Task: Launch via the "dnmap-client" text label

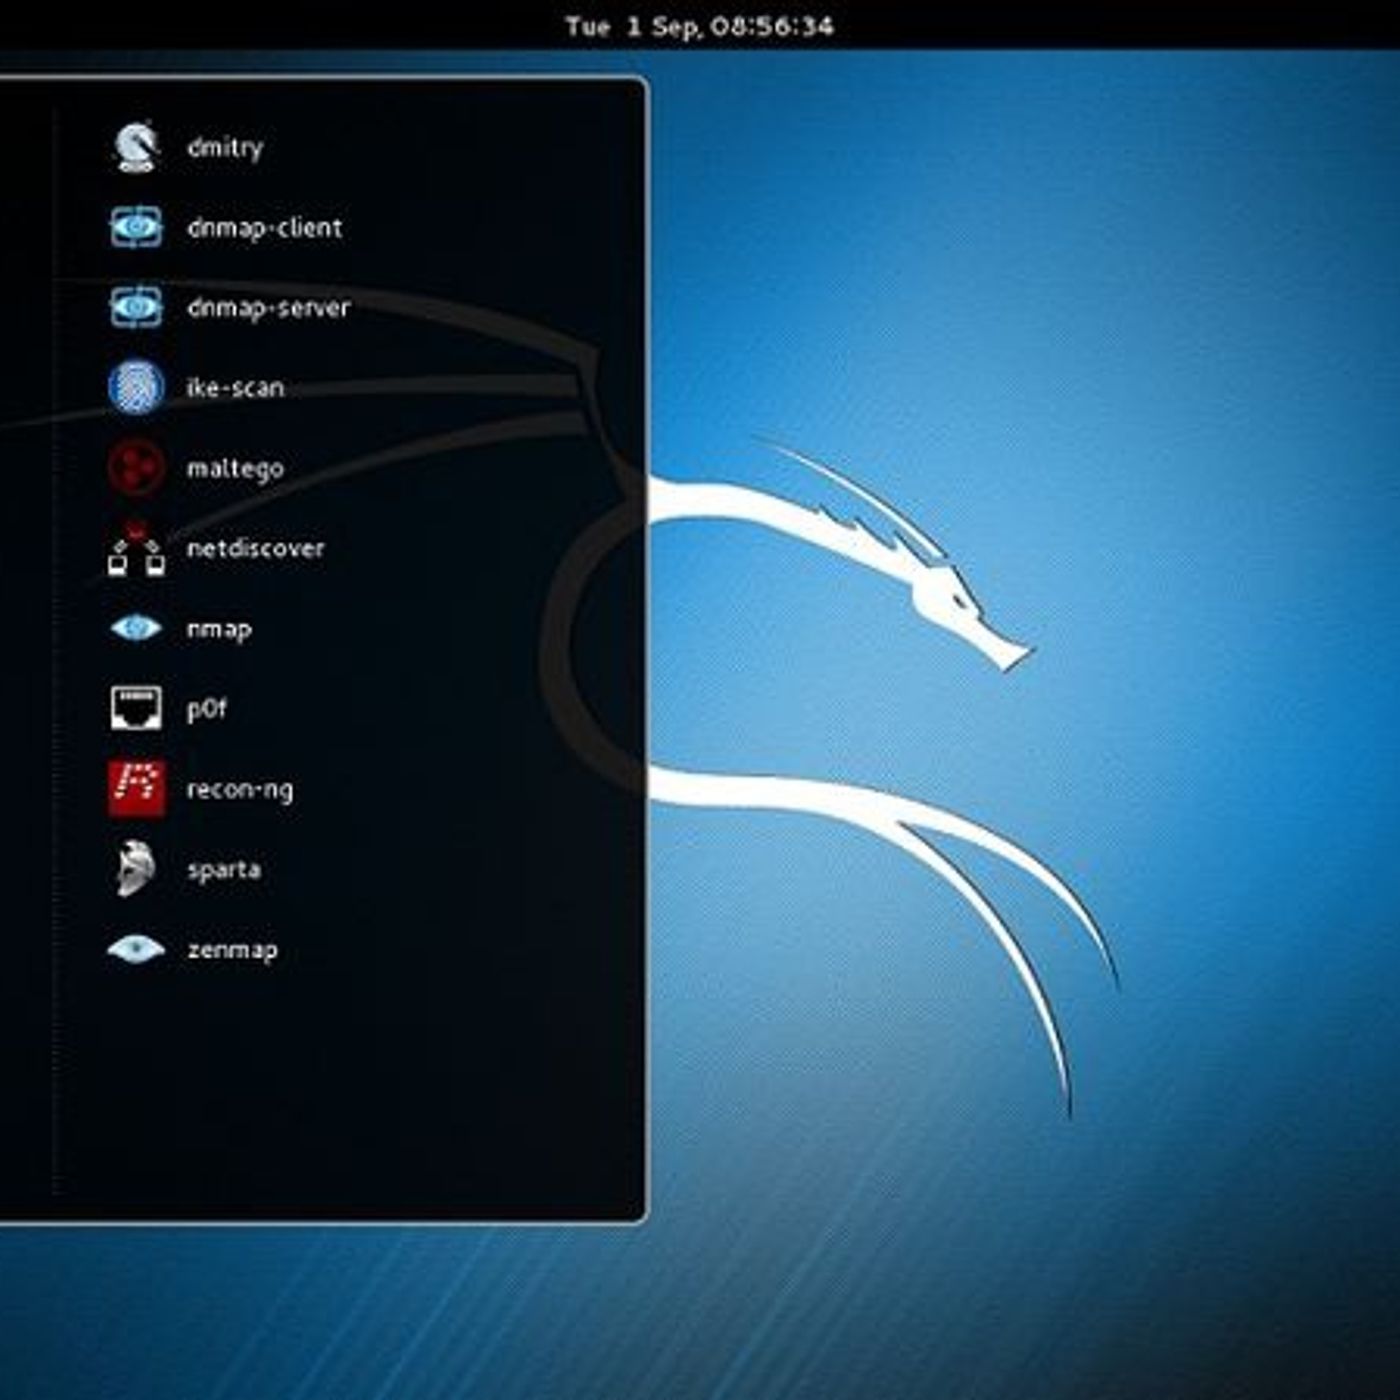Action: [x=264, y=228]
